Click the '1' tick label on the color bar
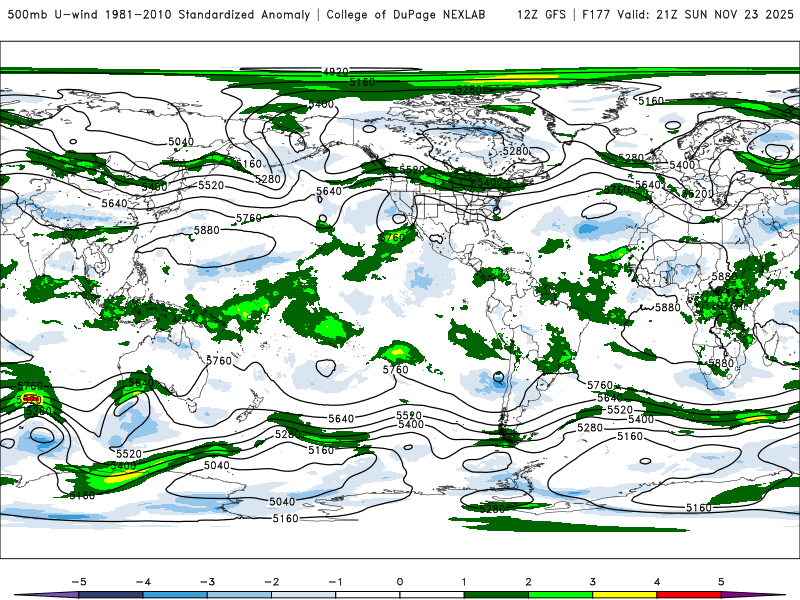Viewport: 800px width, 600px height. coord(464,582)
